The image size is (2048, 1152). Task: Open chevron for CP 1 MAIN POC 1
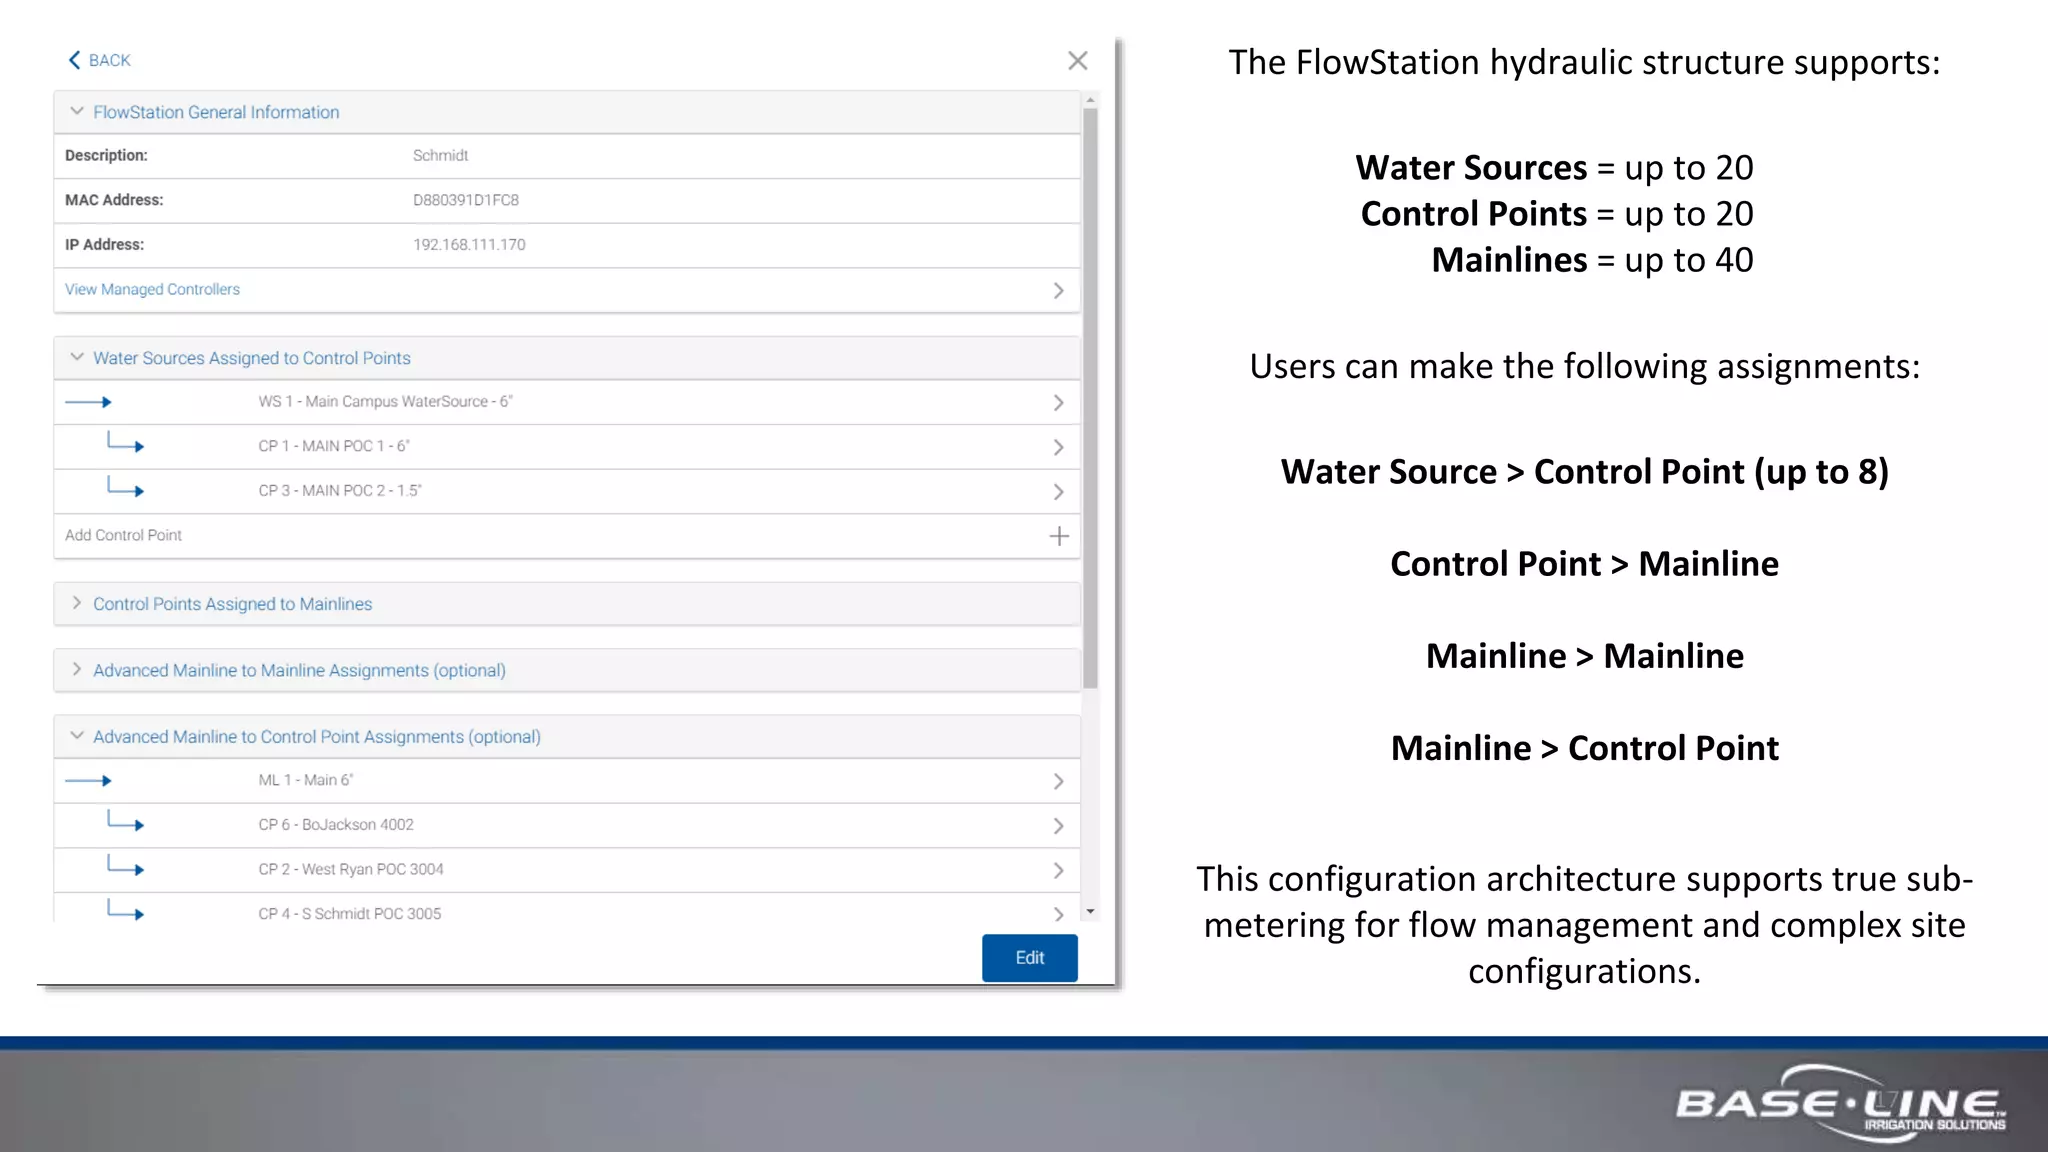[1058, 447]
